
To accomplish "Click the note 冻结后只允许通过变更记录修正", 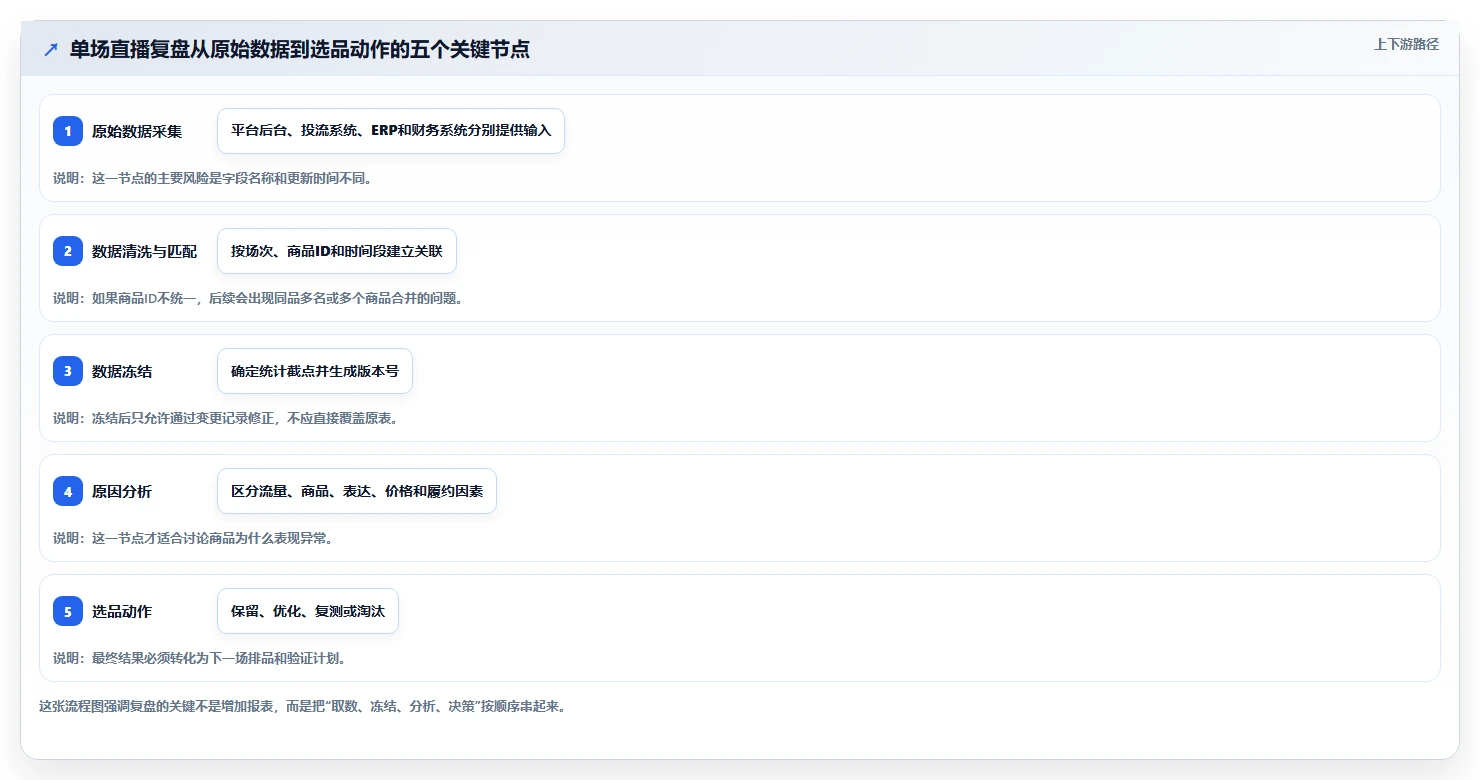I will (226, 418).
